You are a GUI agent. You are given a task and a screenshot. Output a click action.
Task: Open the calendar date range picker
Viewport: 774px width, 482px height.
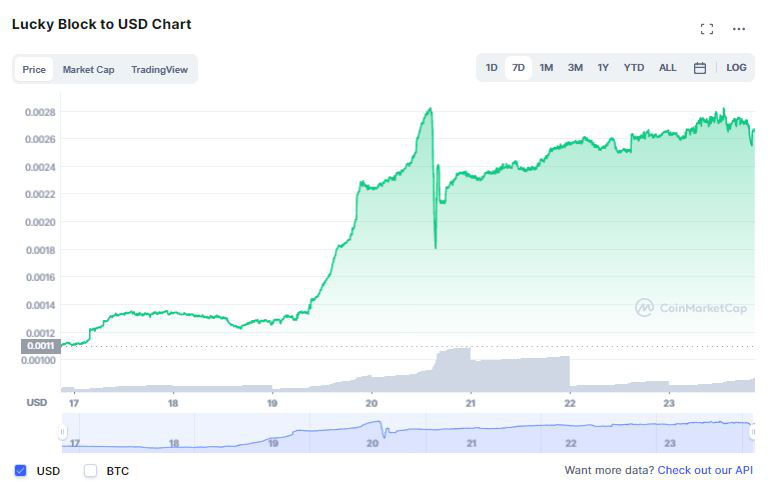(x=699, y=68)
